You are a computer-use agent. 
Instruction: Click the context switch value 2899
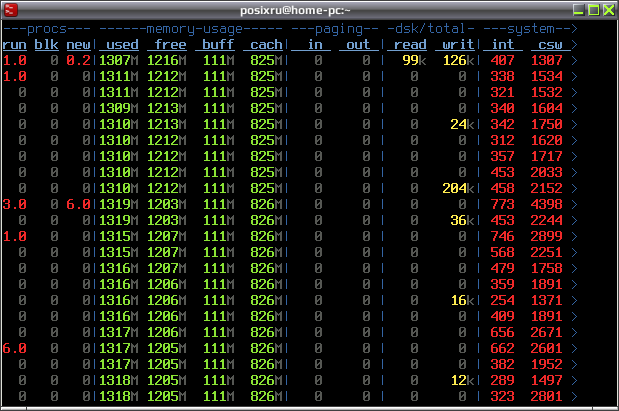(547, 236)
